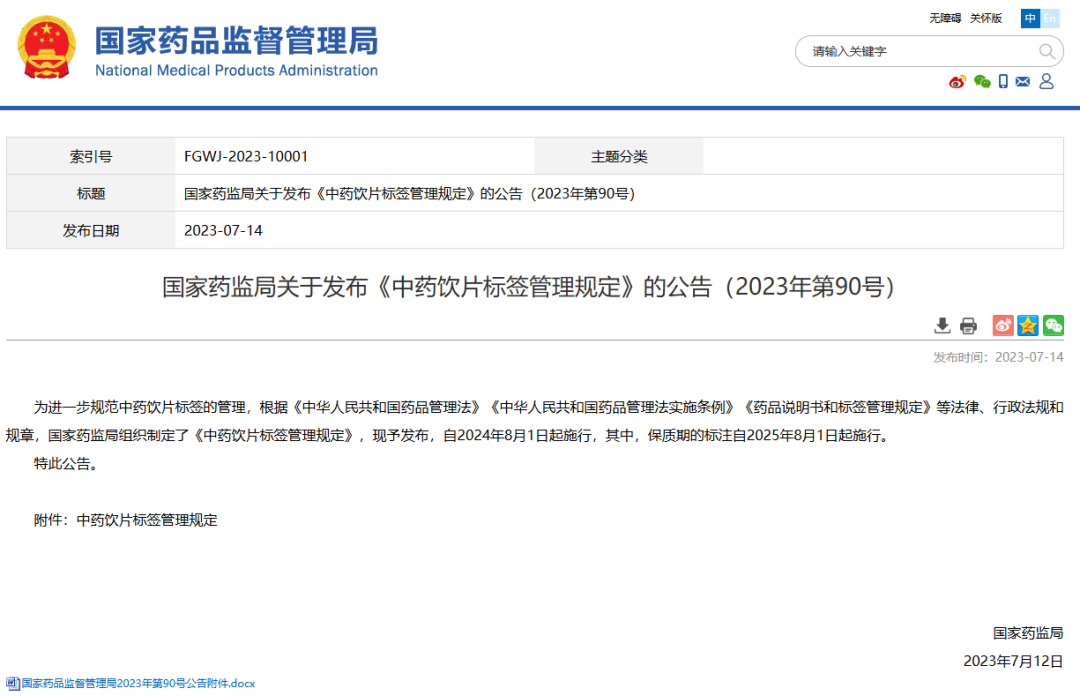The width and height of the screenshot is (1080, 696).
Task: Open the 关怀版 care version link
Action: point(987,17)
